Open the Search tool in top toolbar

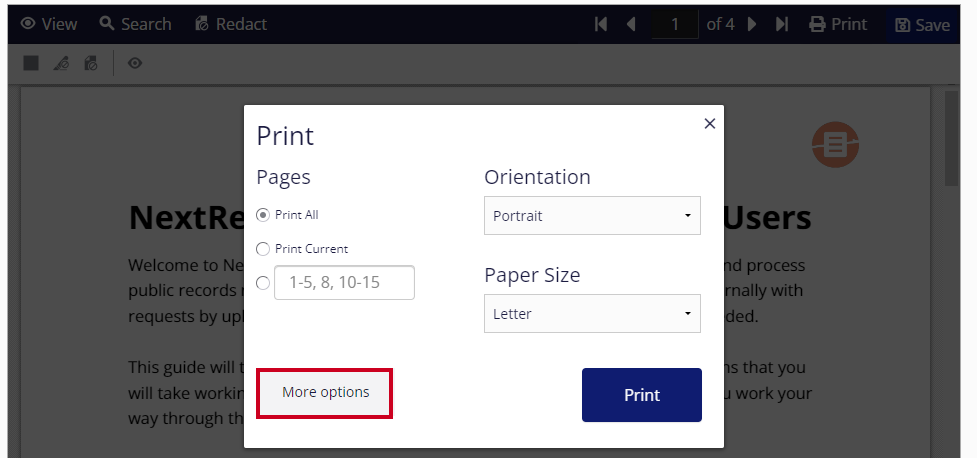[135, 24]
